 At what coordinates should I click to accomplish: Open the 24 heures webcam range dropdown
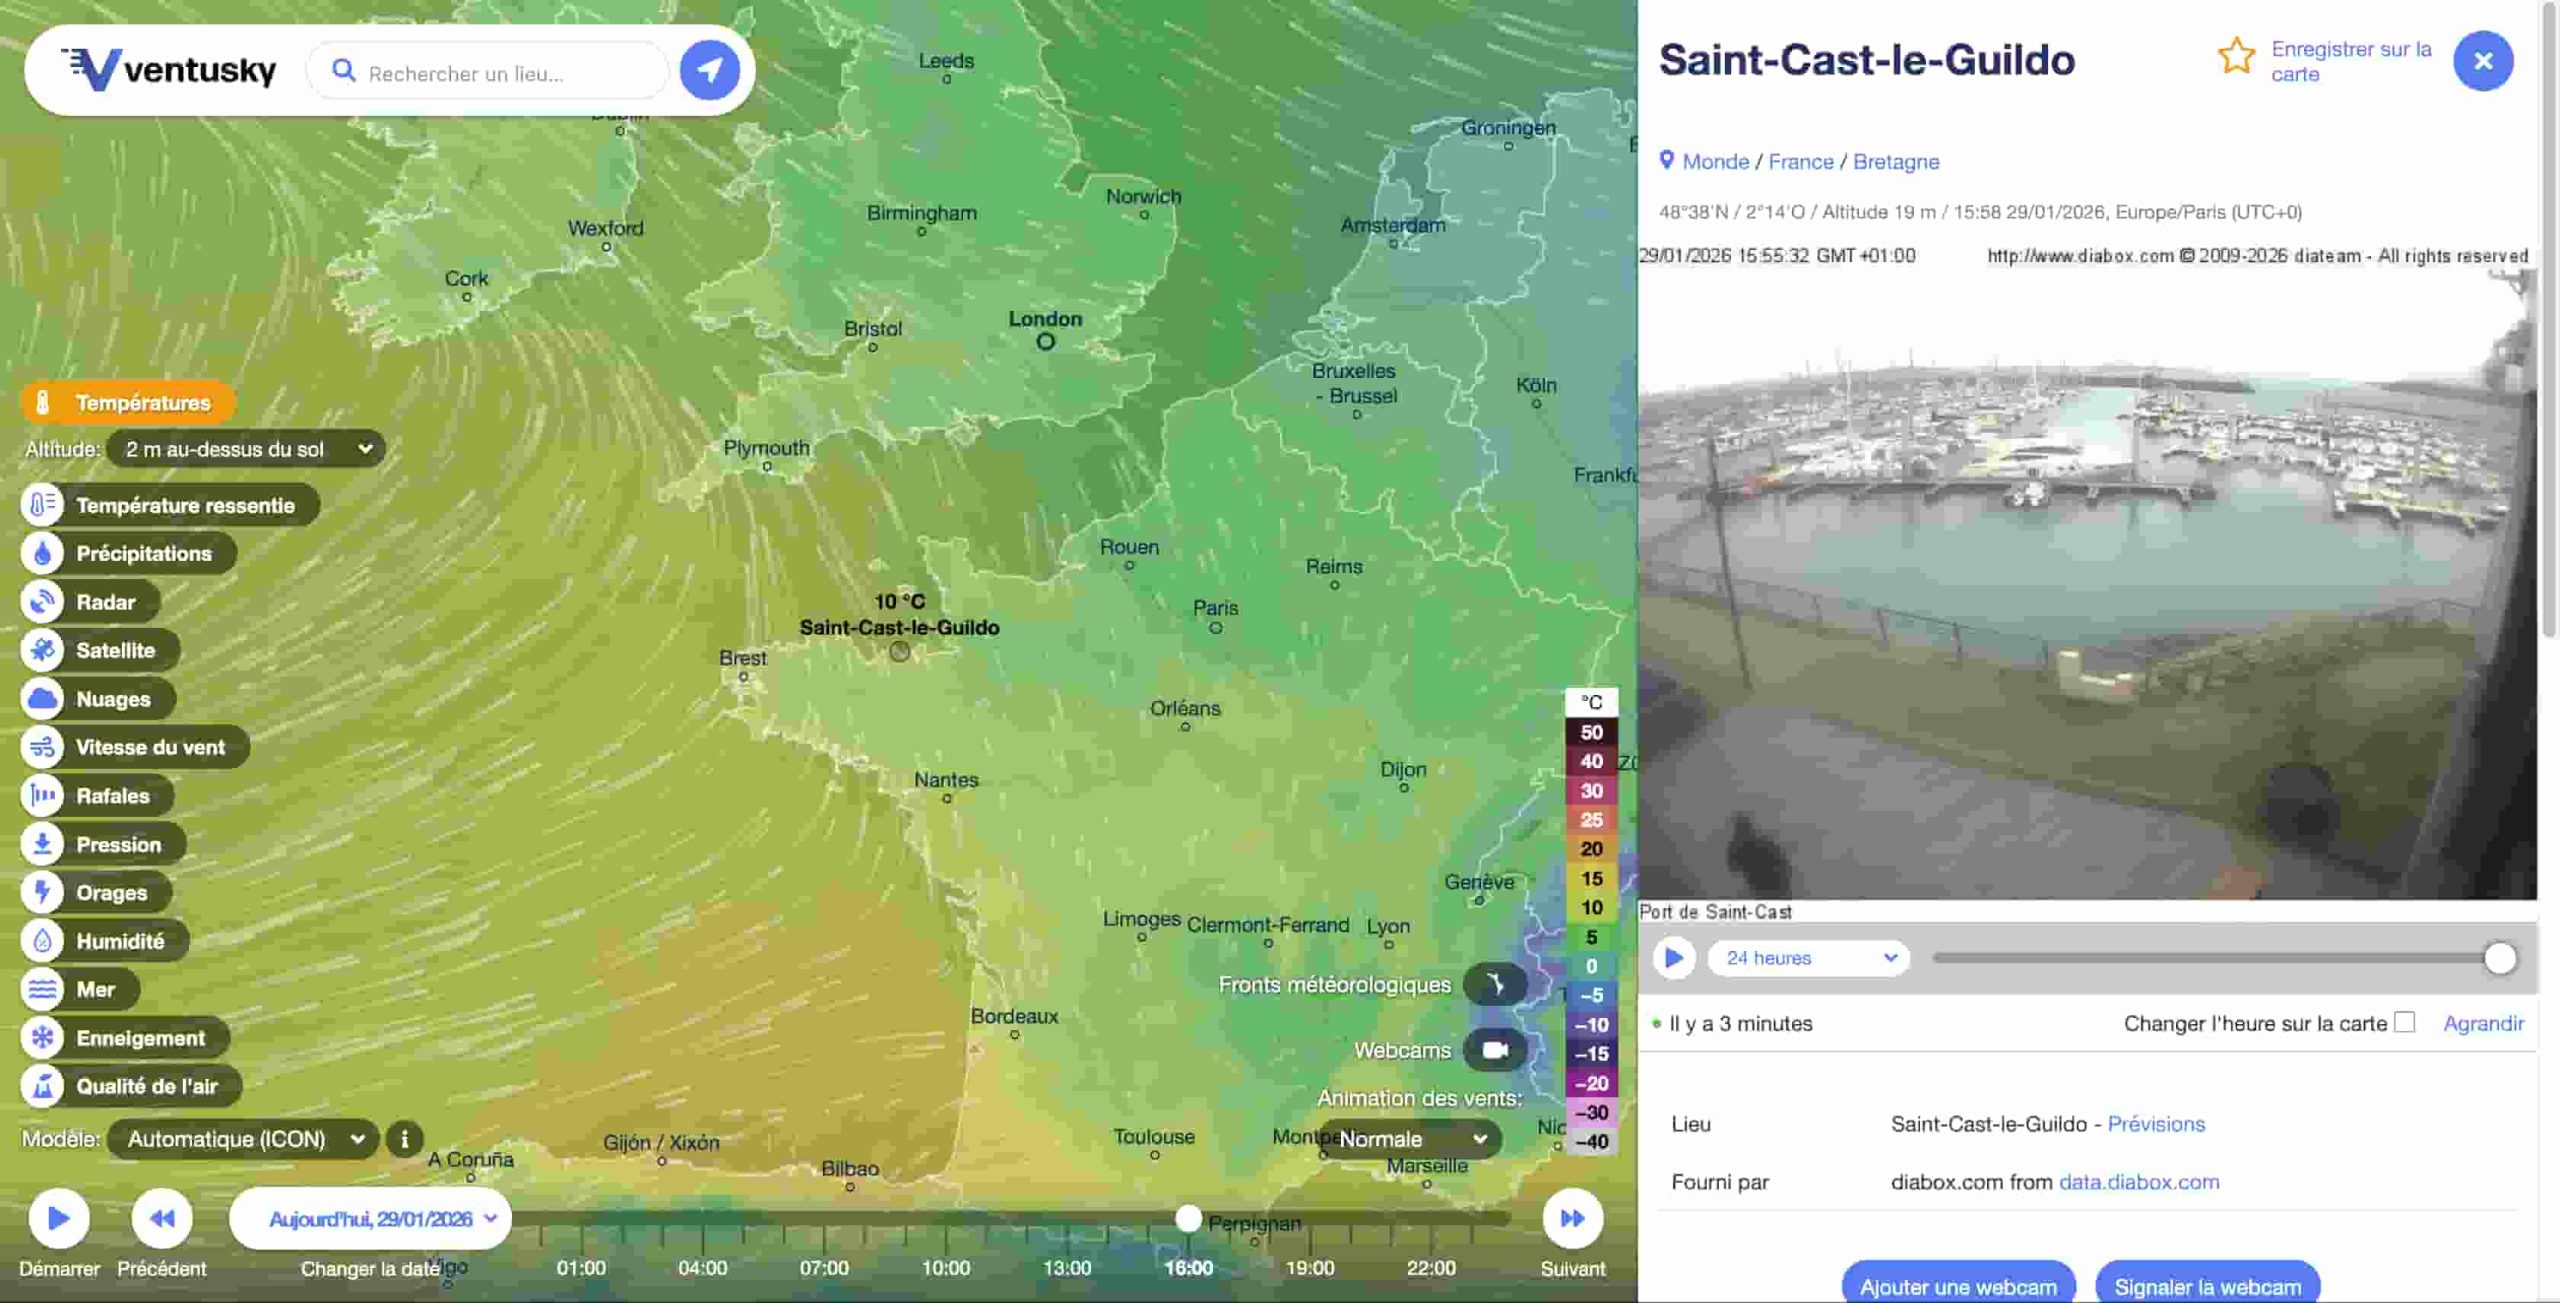coord(1808,958)
